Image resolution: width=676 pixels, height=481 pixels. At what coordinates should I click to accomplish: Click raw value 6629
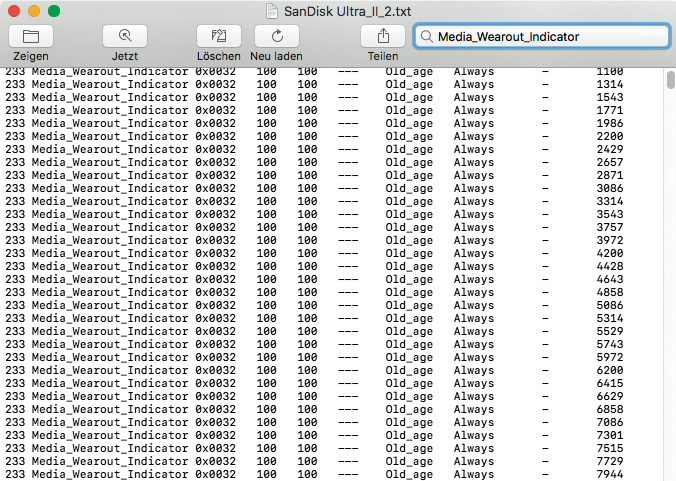click(610, 396)
